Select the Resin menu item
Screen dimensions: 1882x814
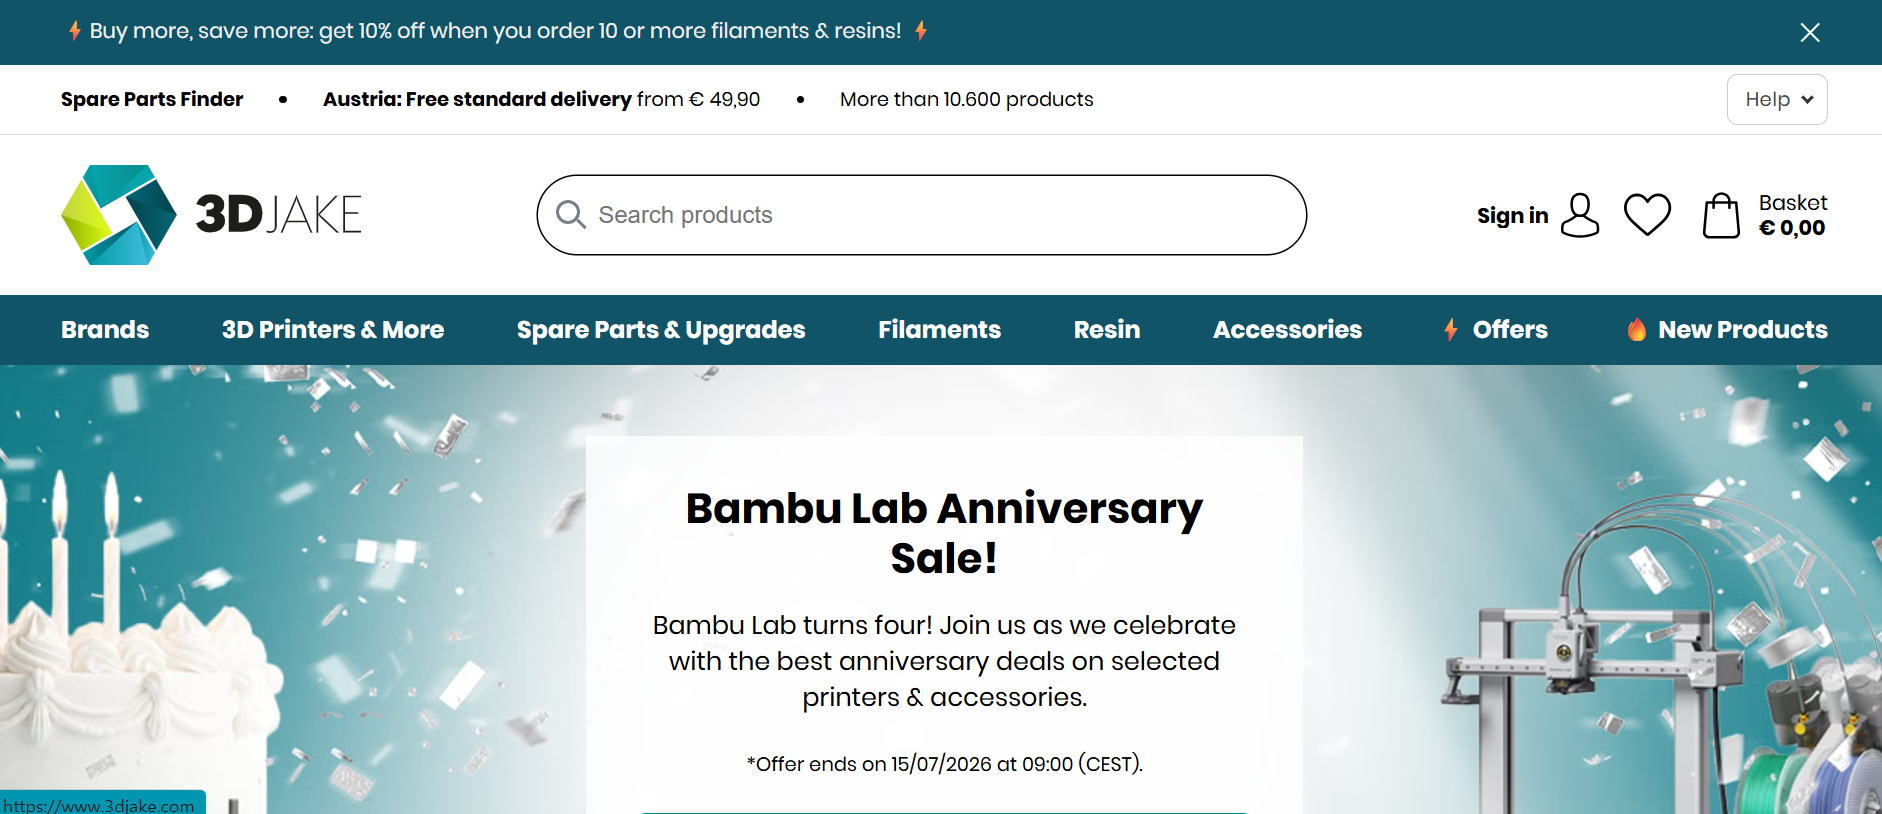[1107, 329]
